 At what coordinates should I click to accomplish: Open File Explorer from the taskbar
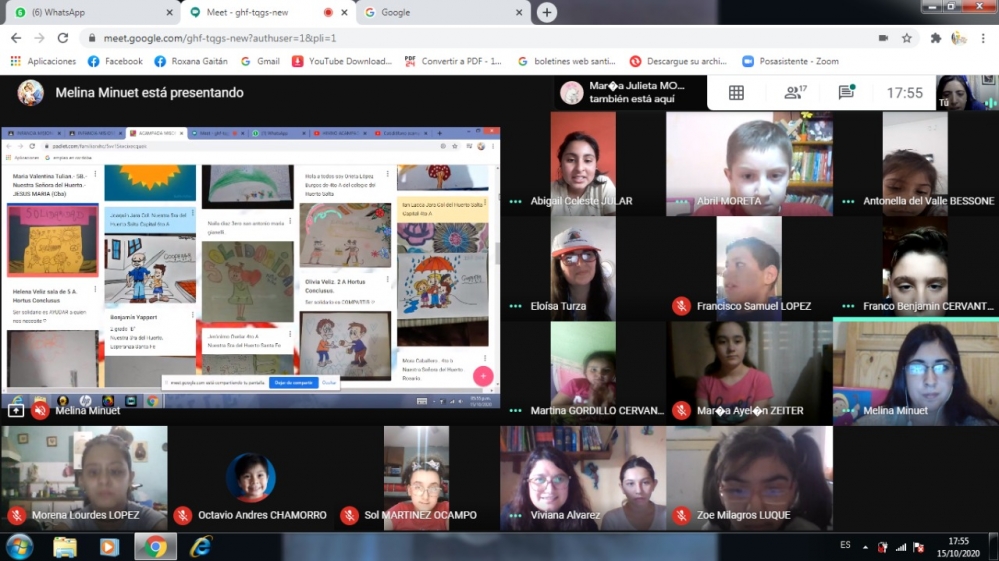pyautogui.click(x=65, y=547)
